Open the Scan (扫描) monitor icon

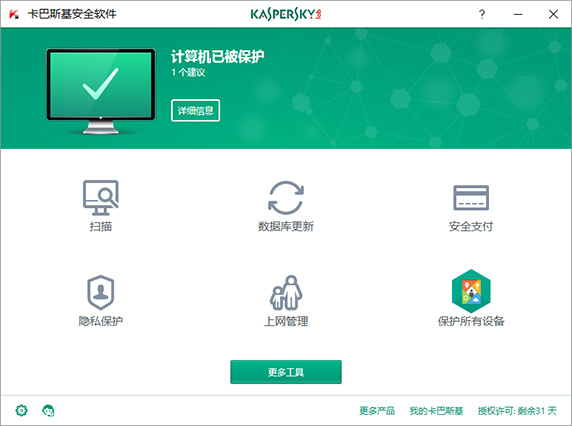pyautogui.click(x=101, y=197)
